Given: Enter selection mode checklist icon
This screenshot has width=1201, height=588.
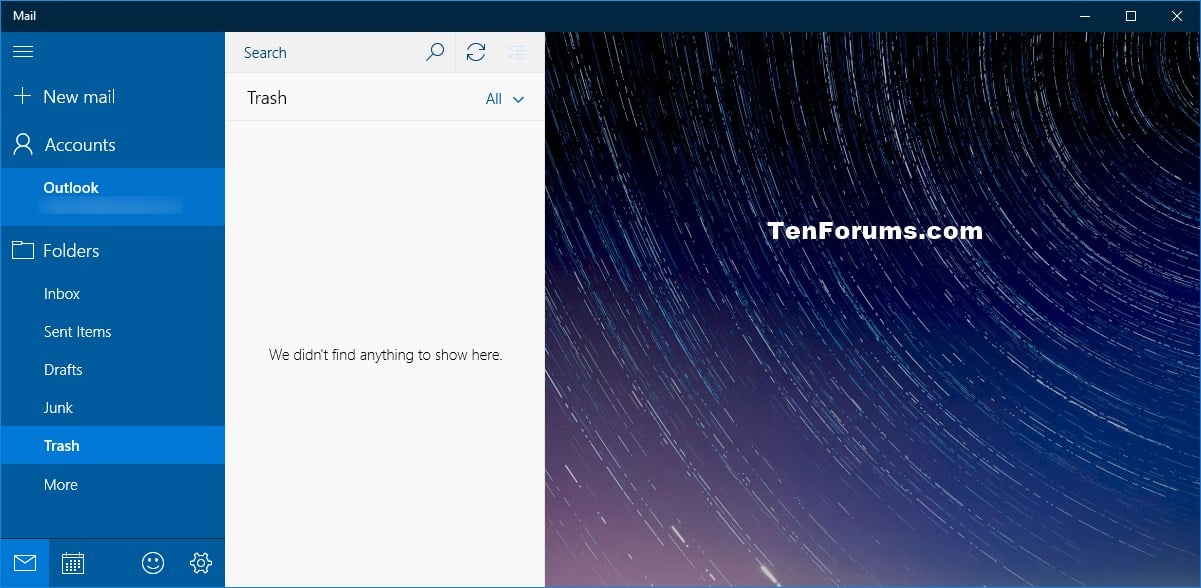Looking at the screenshot, I should point(517,52).
